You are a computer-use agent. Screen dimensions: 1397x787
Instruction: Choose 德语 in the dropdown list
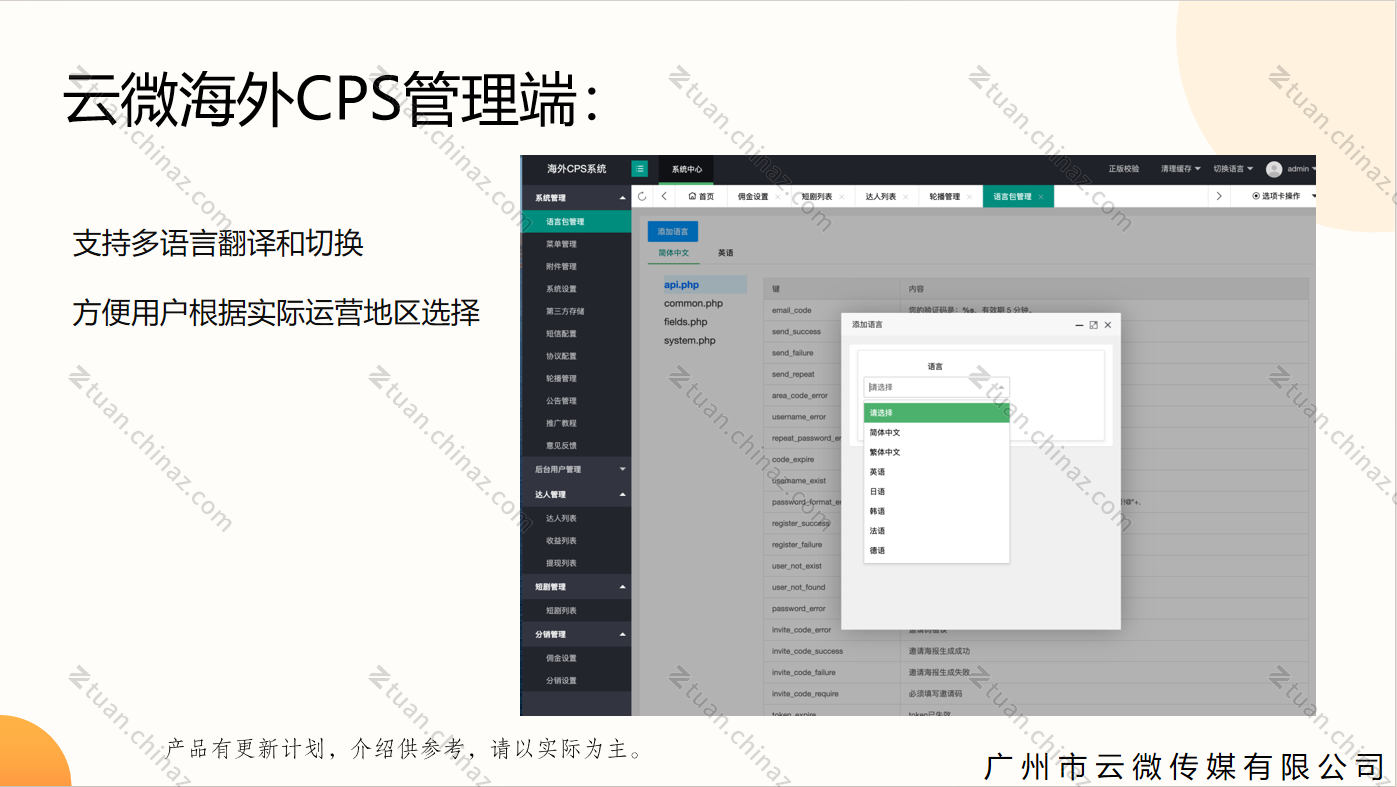click(936, 551)
